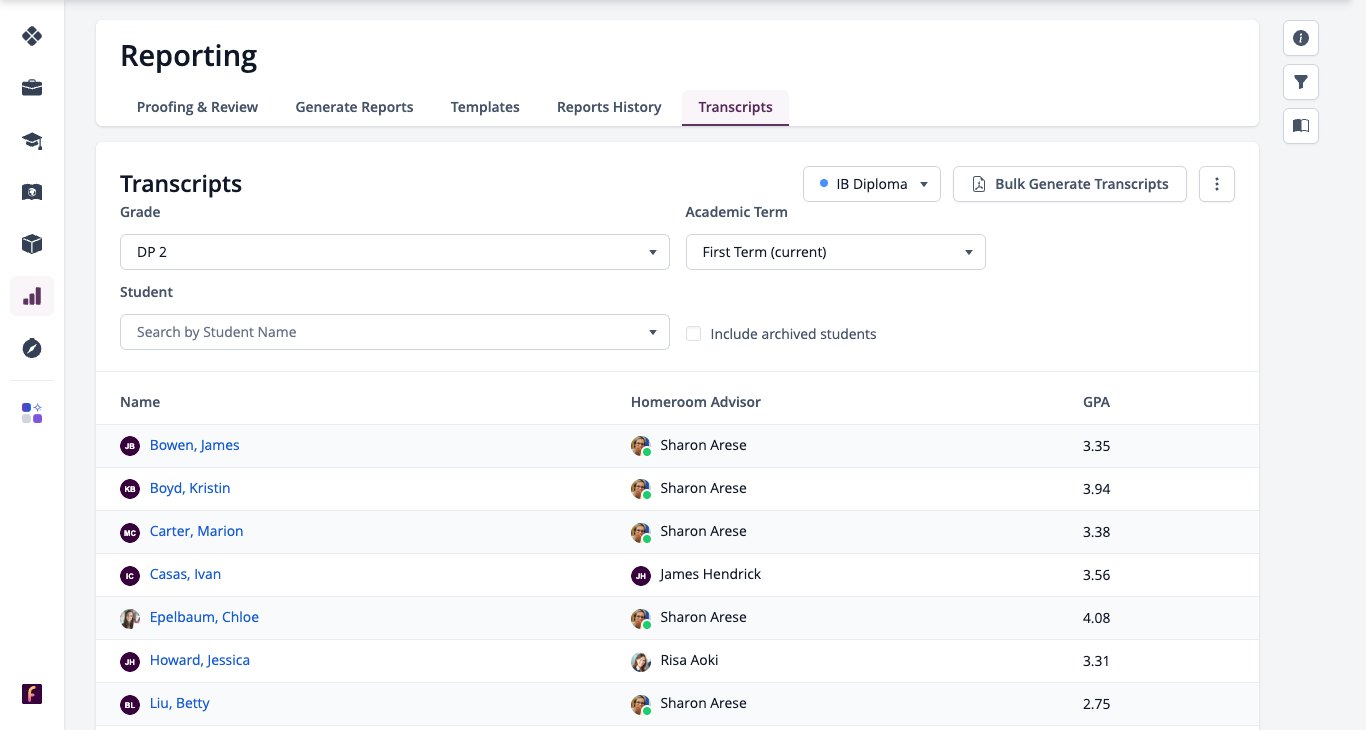The image size is (1366, 730).
Task: Enable Include archived students checkbox
Action: (x=693, y=334)
